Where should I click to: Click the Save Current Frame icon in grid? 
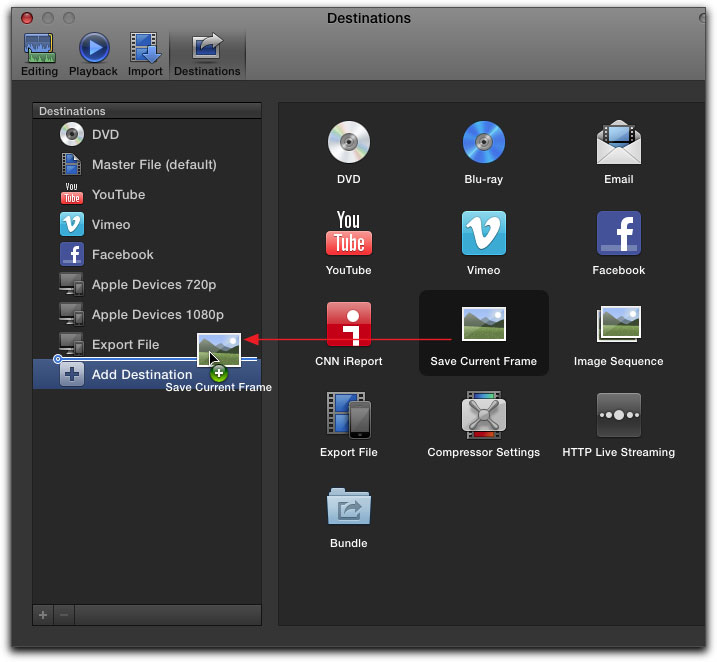(484, 324)
